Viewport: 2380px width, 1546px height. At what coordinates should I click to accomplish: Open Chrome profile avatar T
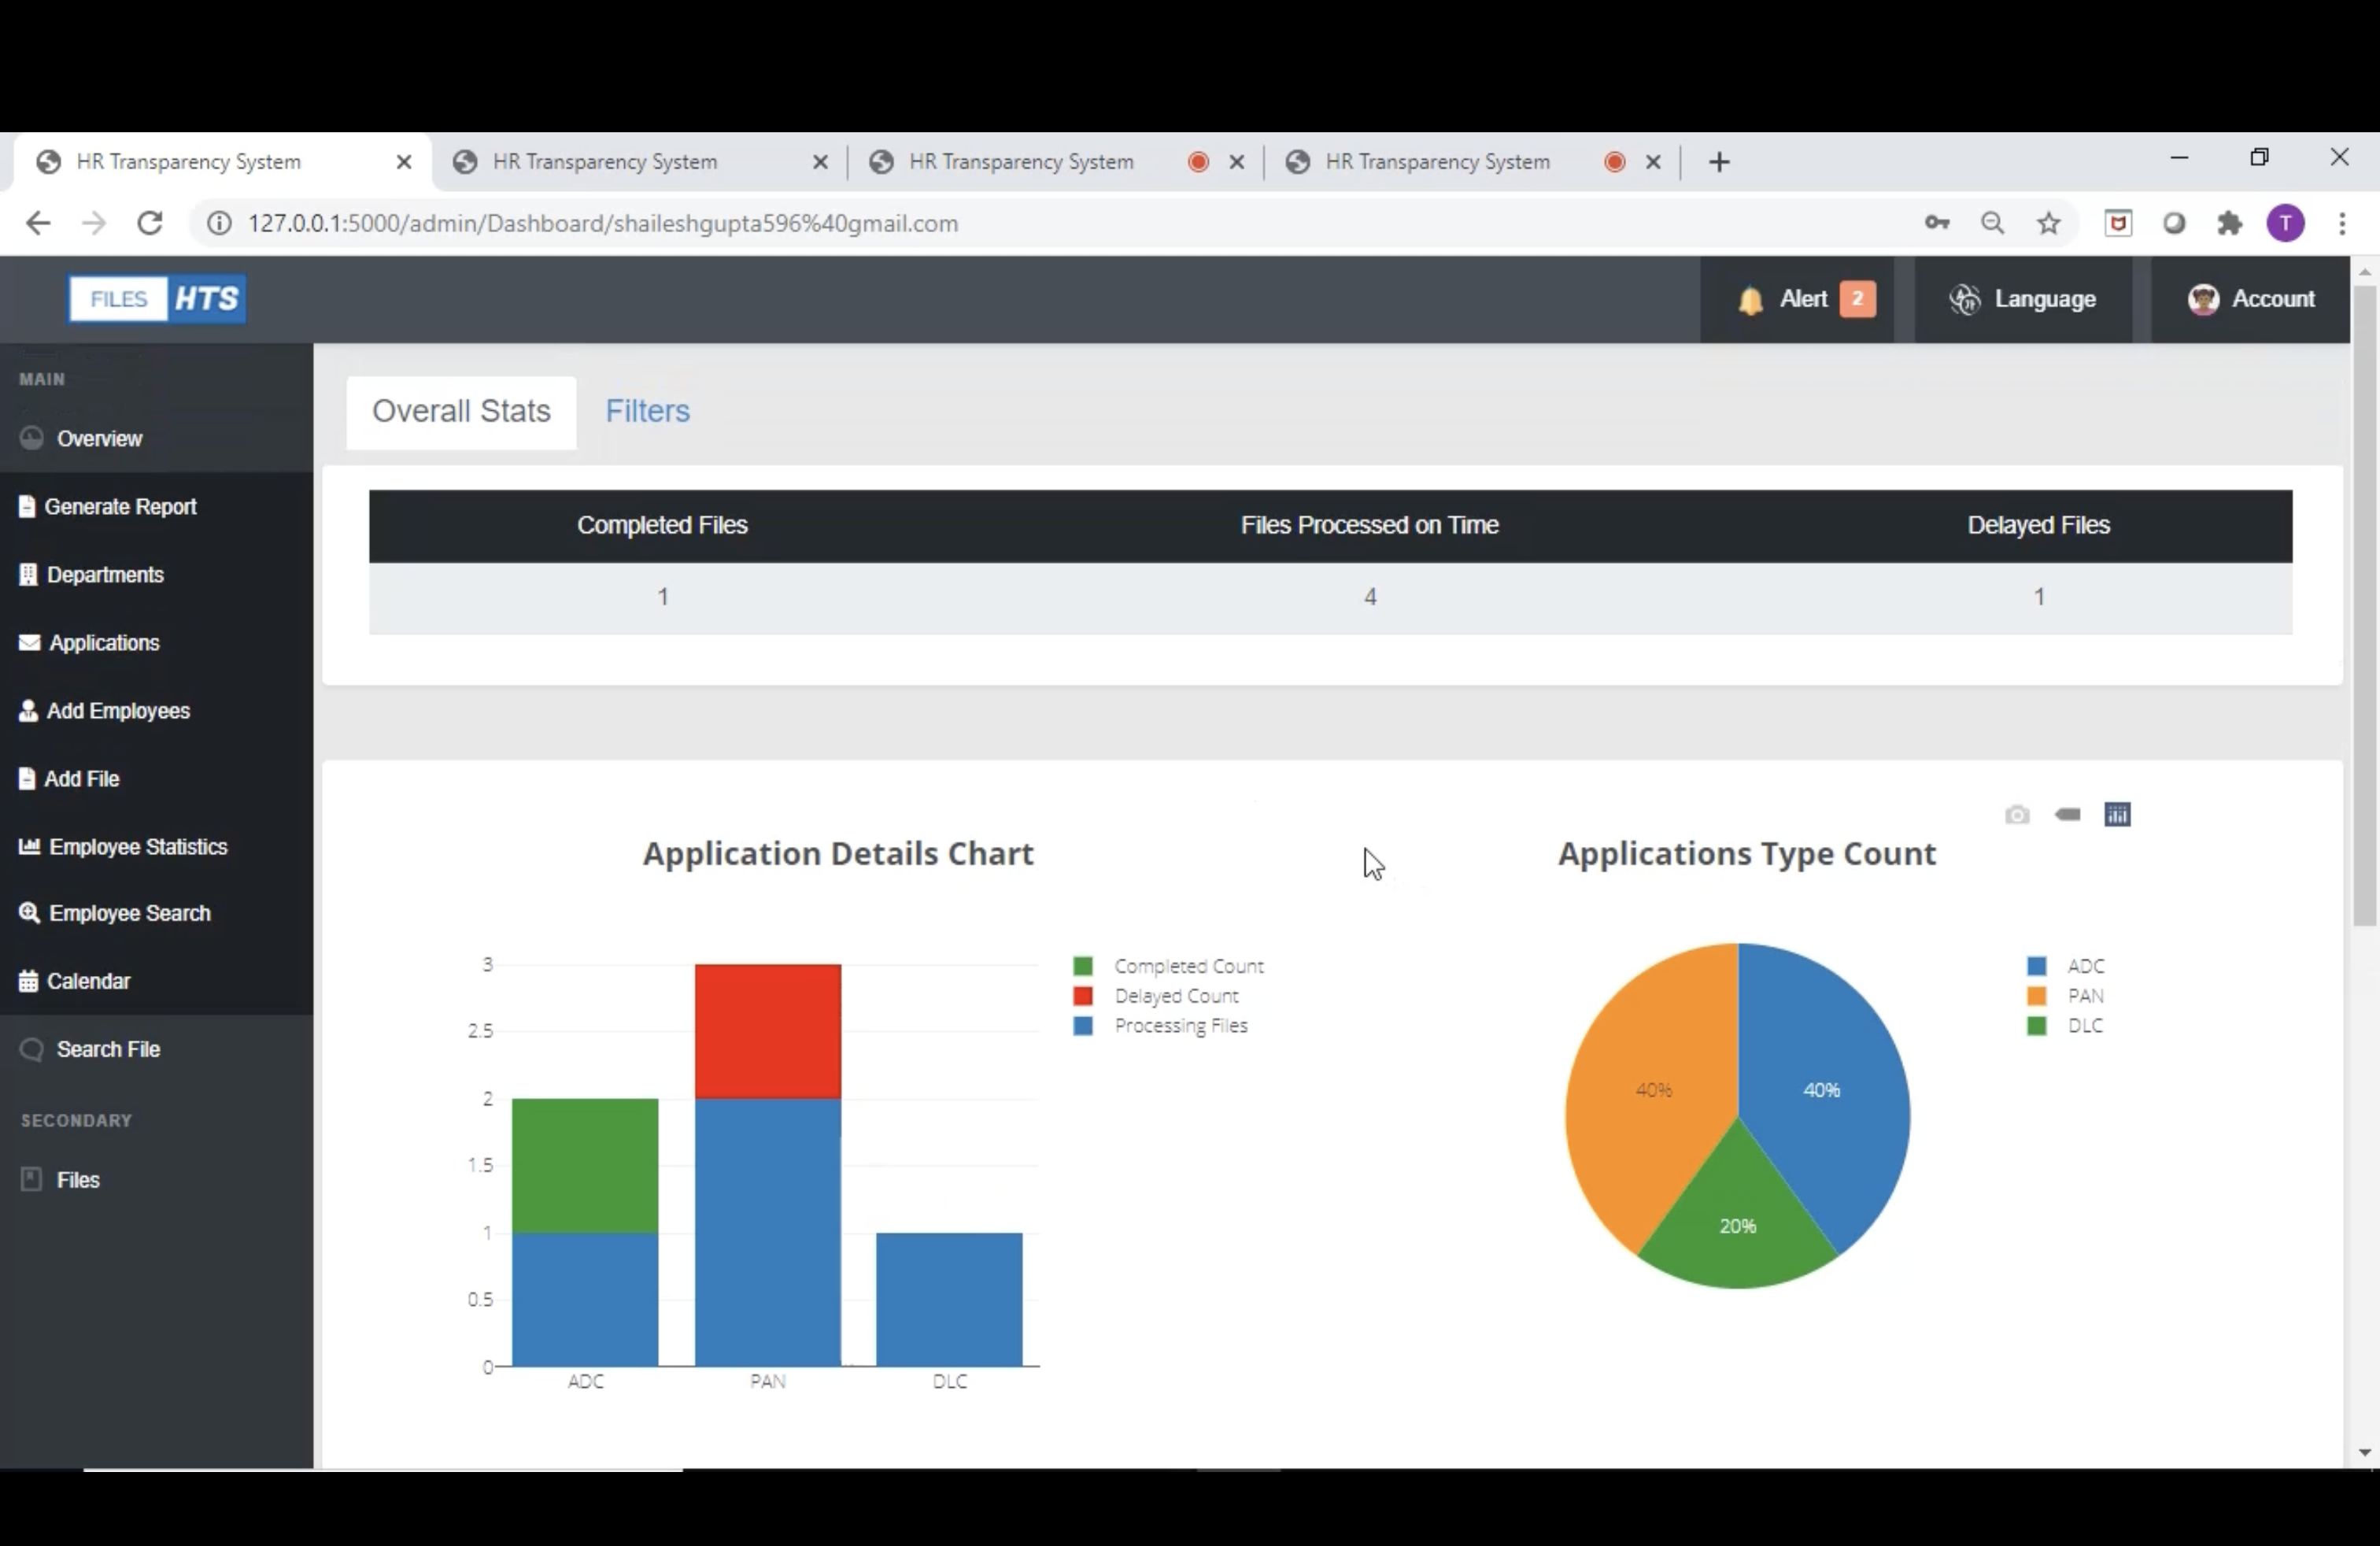(x=2286, y=223)
